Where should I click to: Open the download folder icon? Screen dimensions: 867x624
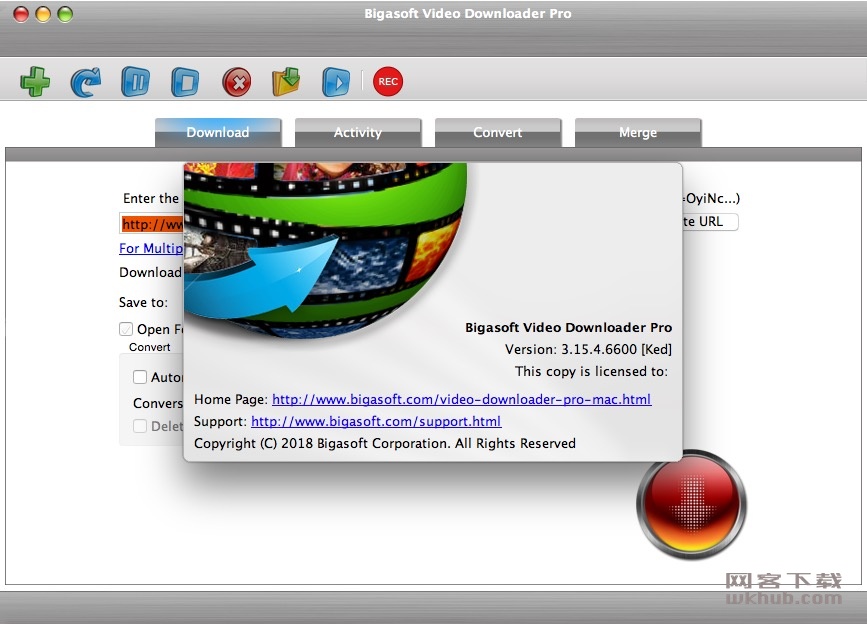pos(286,82)
